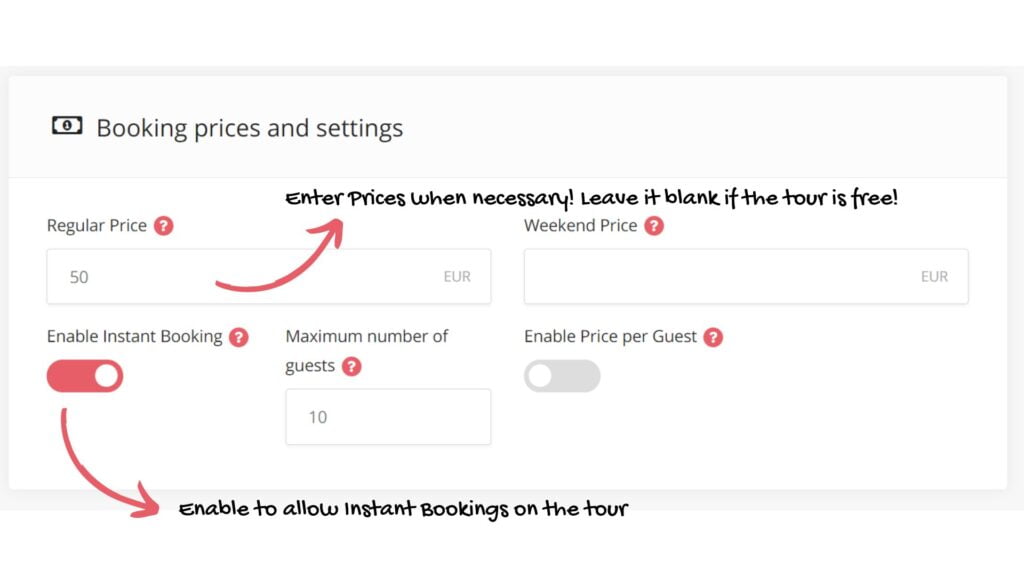Open the Enable Price per Guest help icon

(713, 337)
